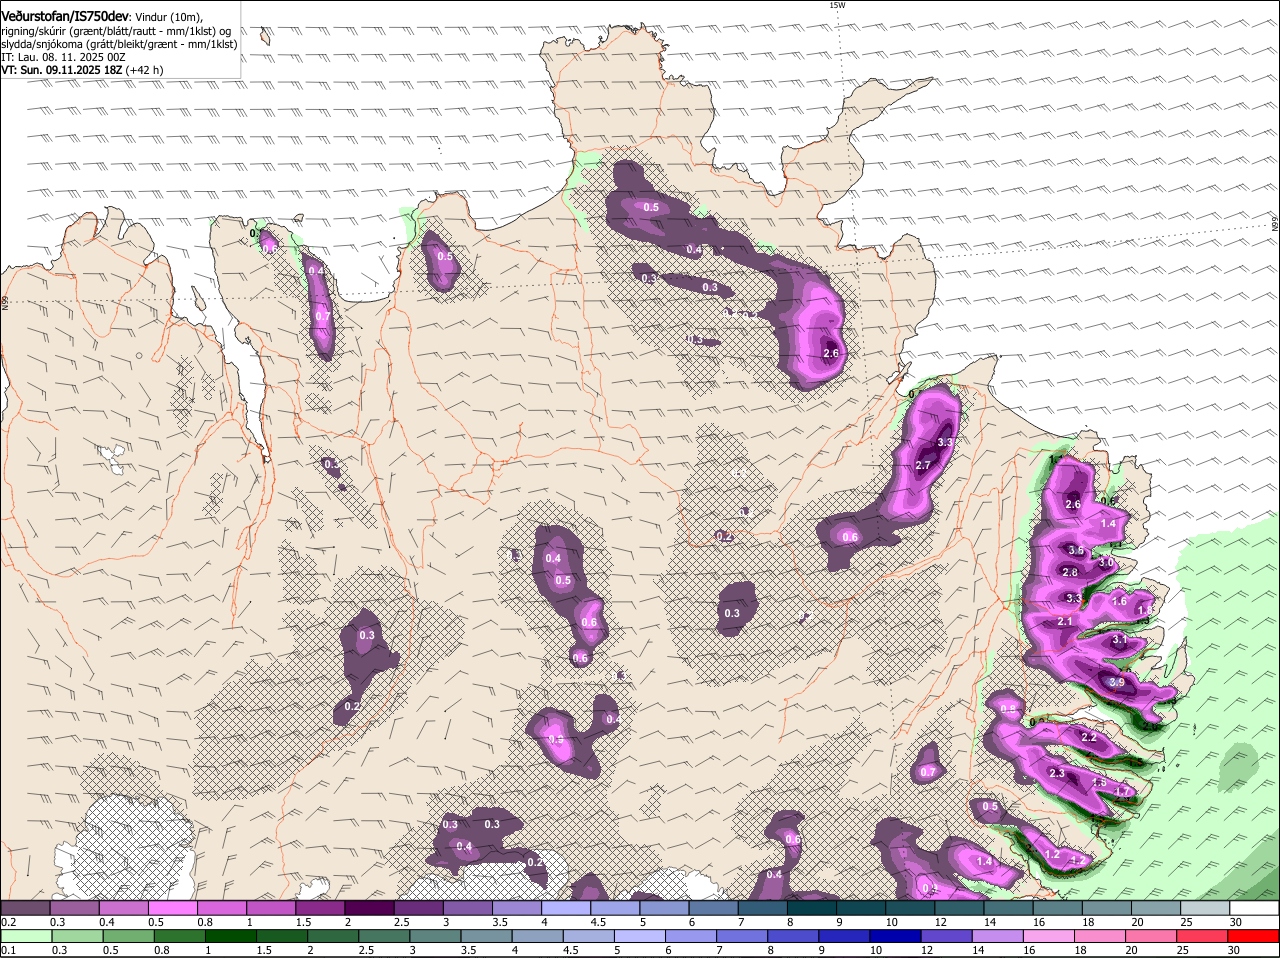The height and width of the screenshot is (958, 1280).
Task: Pick snow scale swatch between 2 and 2.5
Action: (x=369, y=907)
